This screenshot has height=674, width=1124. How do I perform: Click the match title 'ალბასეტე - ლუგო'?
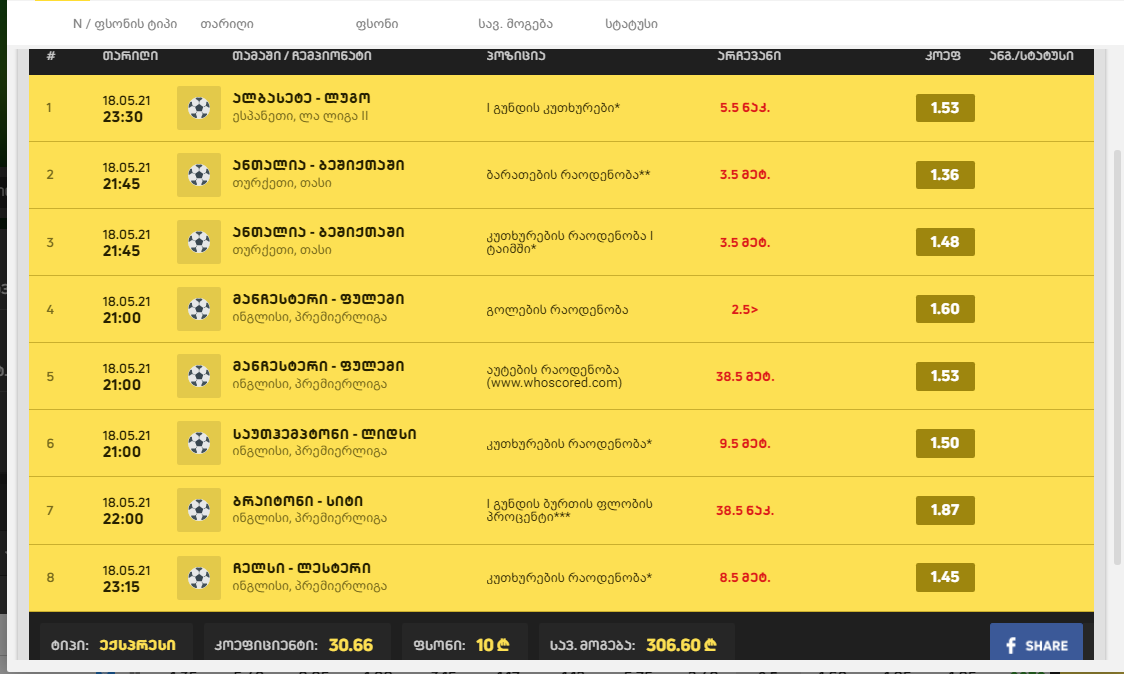pos(301,98)
